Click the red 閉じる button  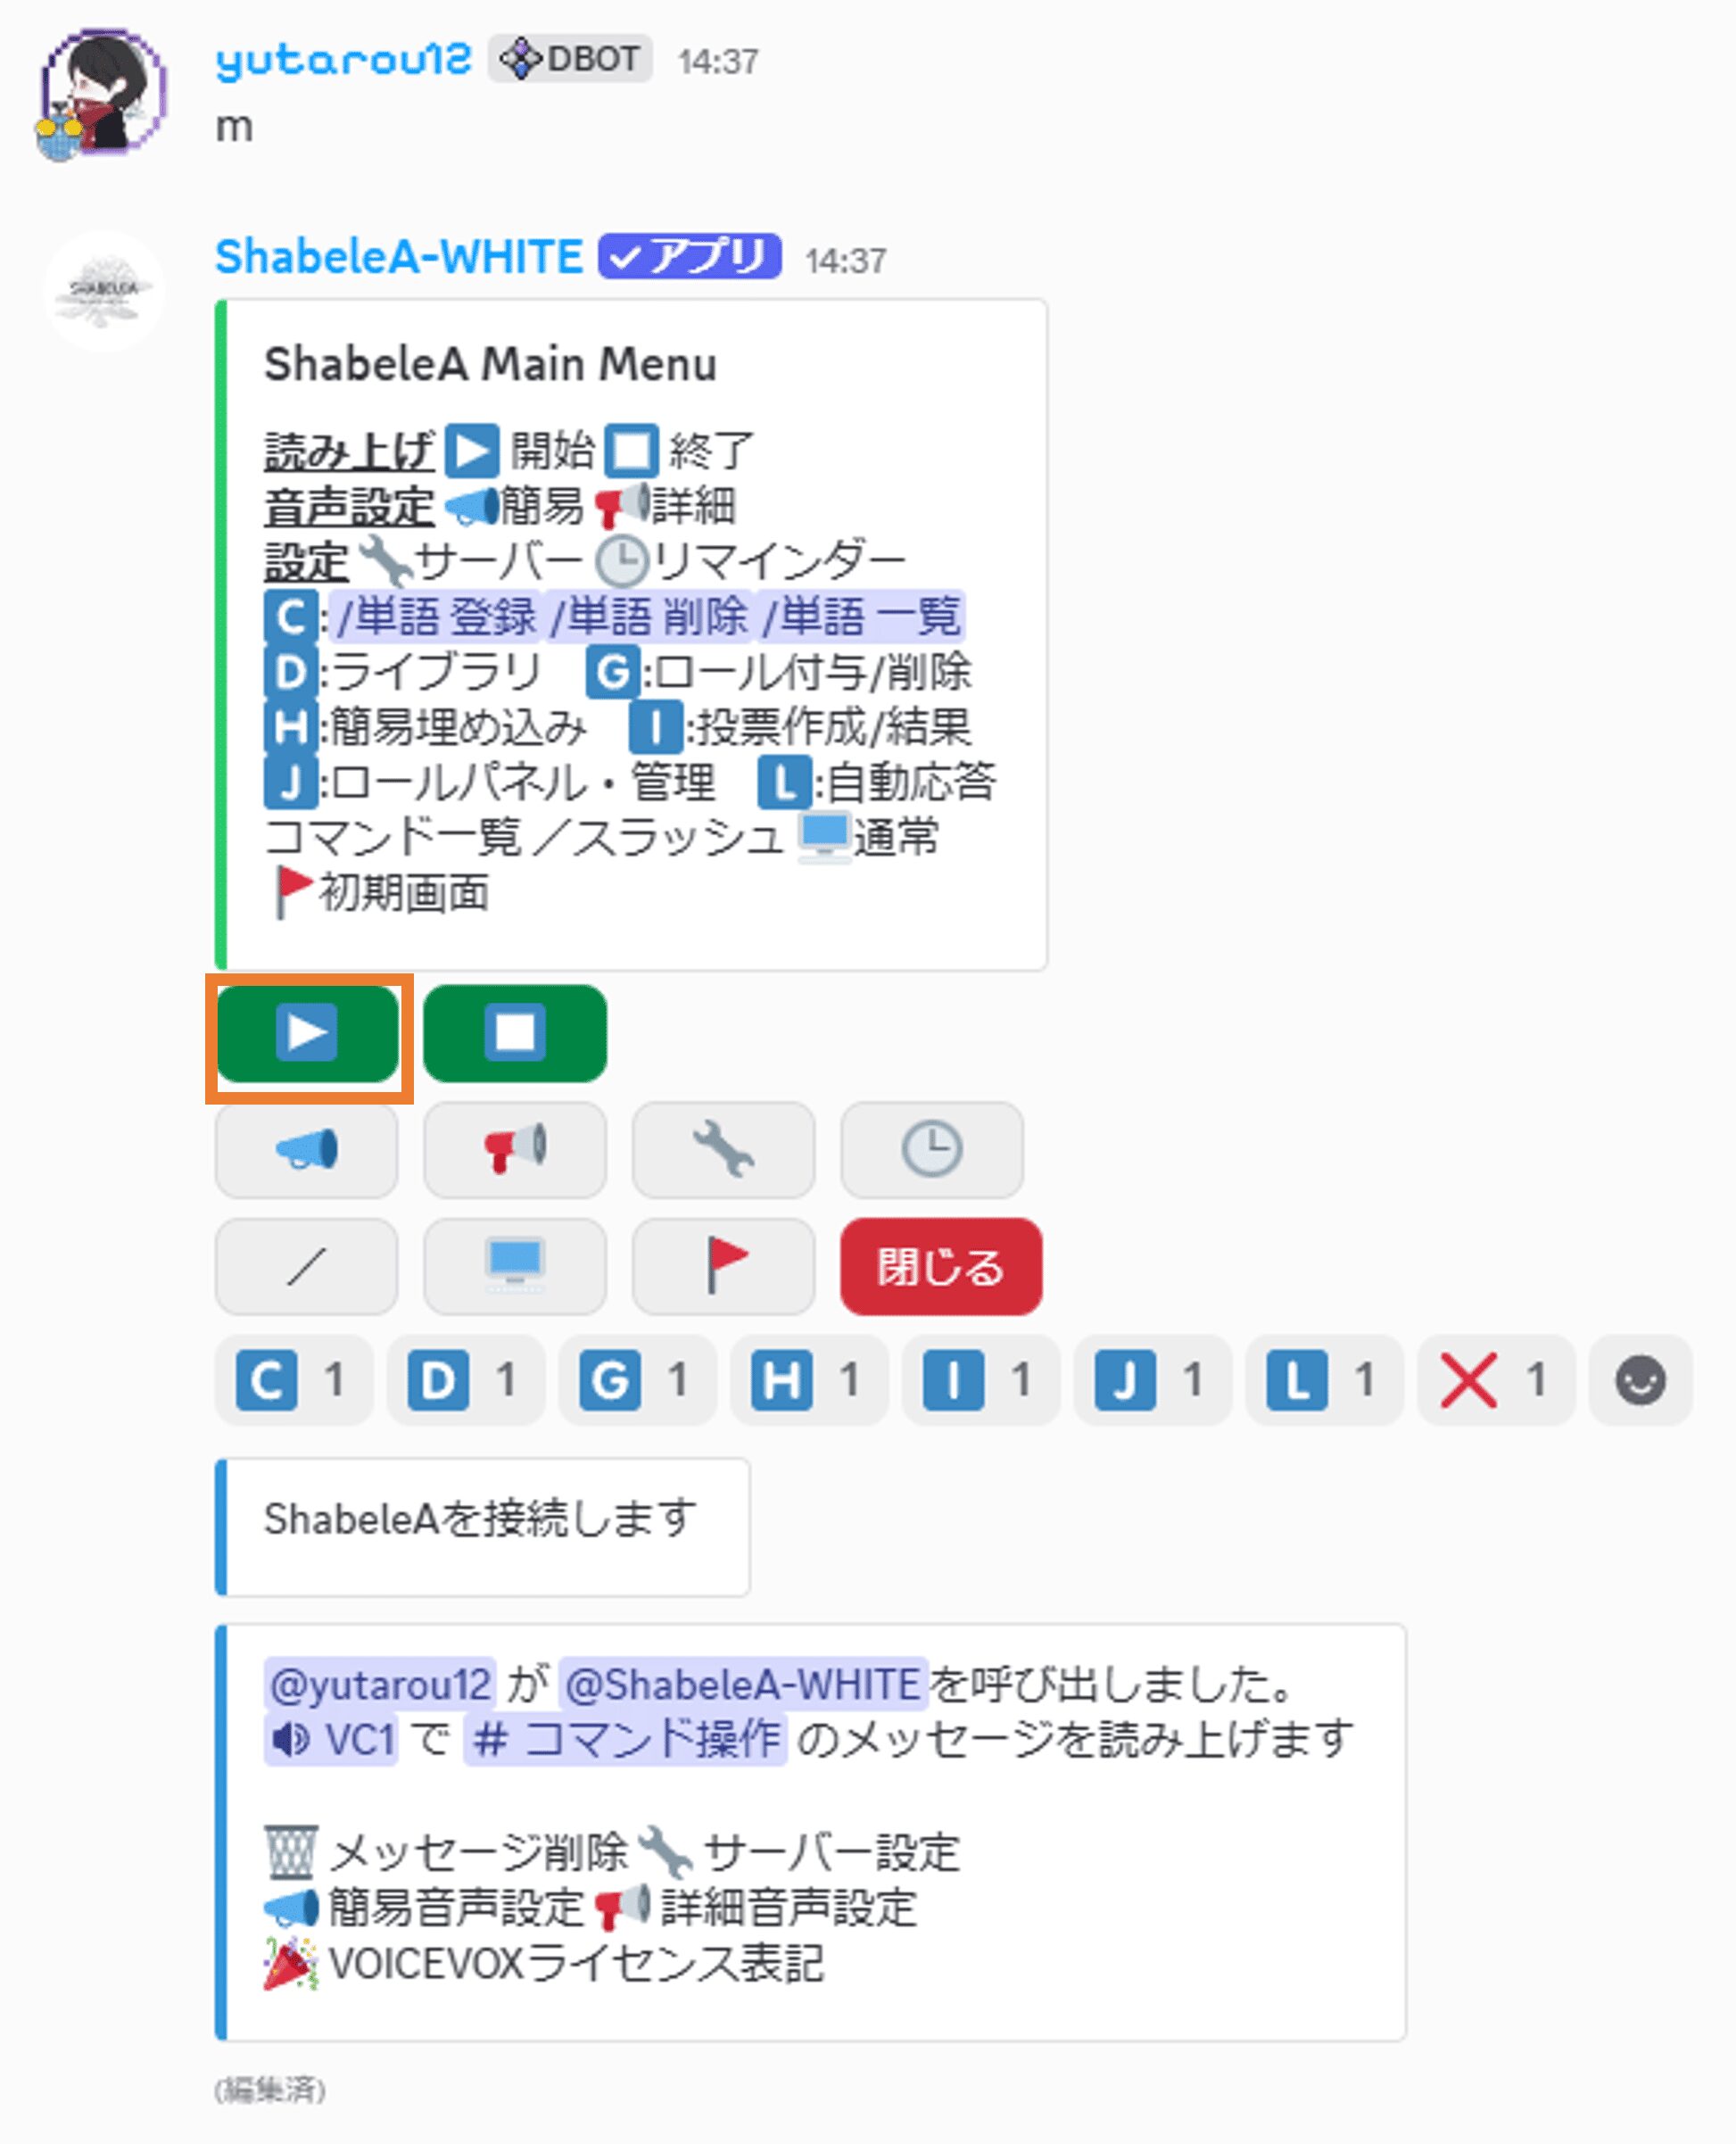click(941, 1266)
